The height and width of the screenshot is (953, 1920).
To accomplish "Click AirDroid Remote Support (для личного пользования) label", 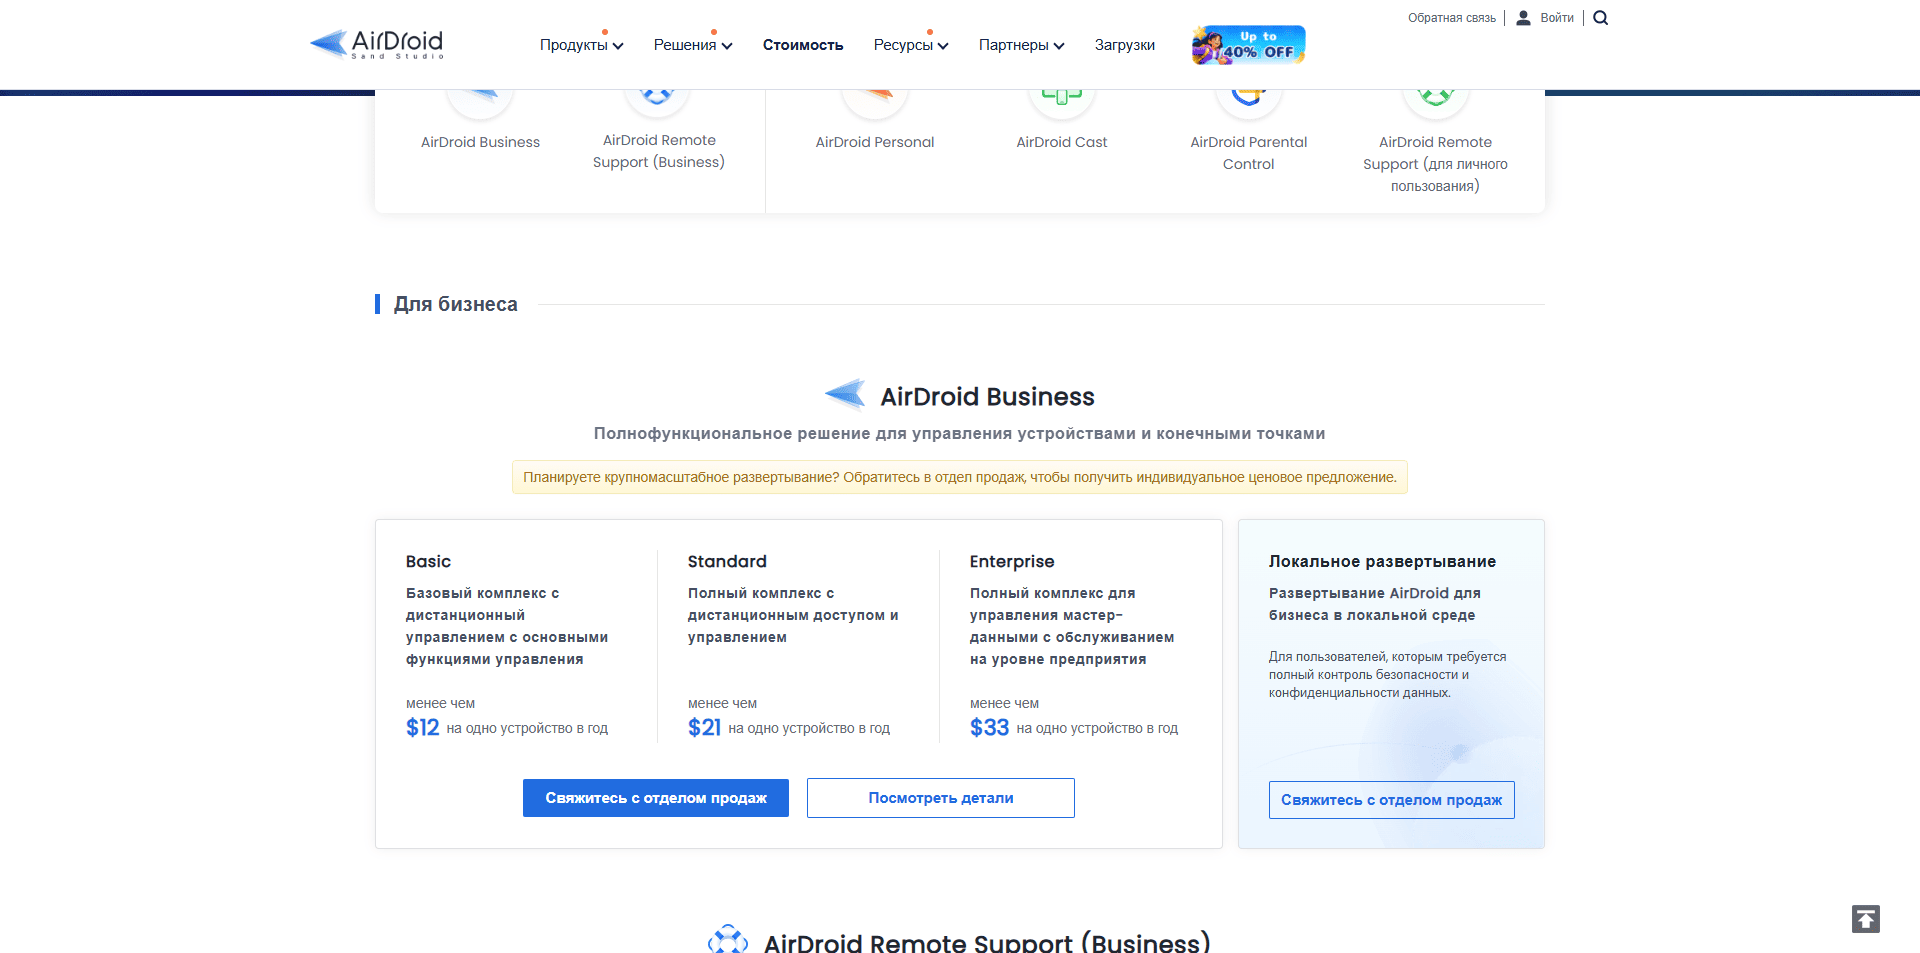I will [1436, 164].
